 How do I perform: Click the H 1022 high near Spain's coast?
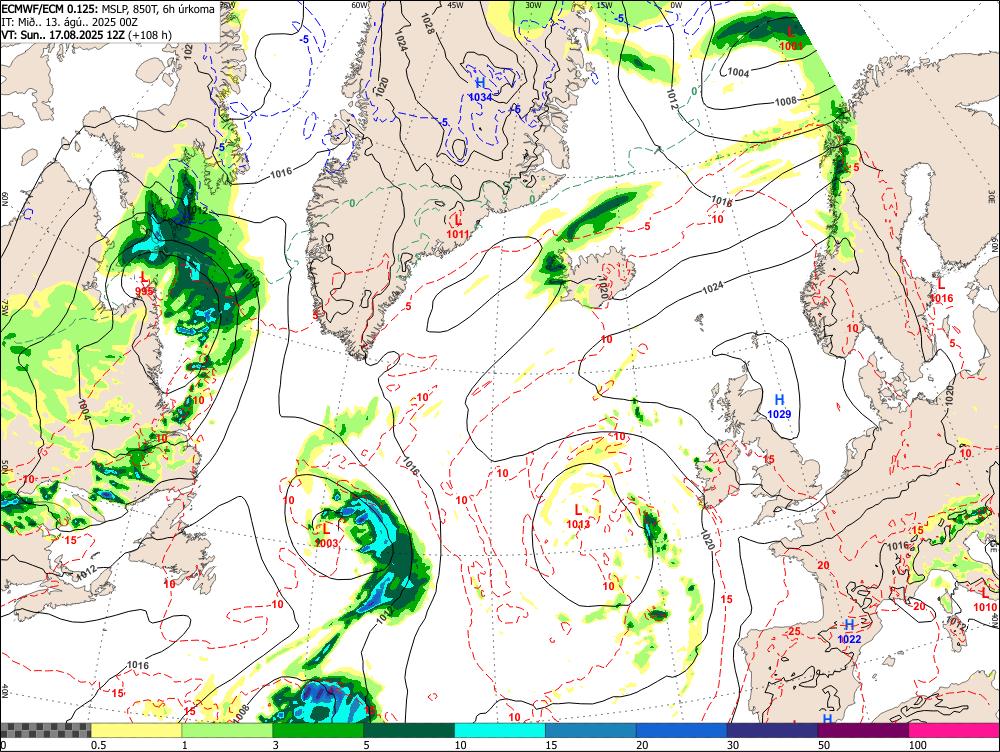click(x=849, y=631)
